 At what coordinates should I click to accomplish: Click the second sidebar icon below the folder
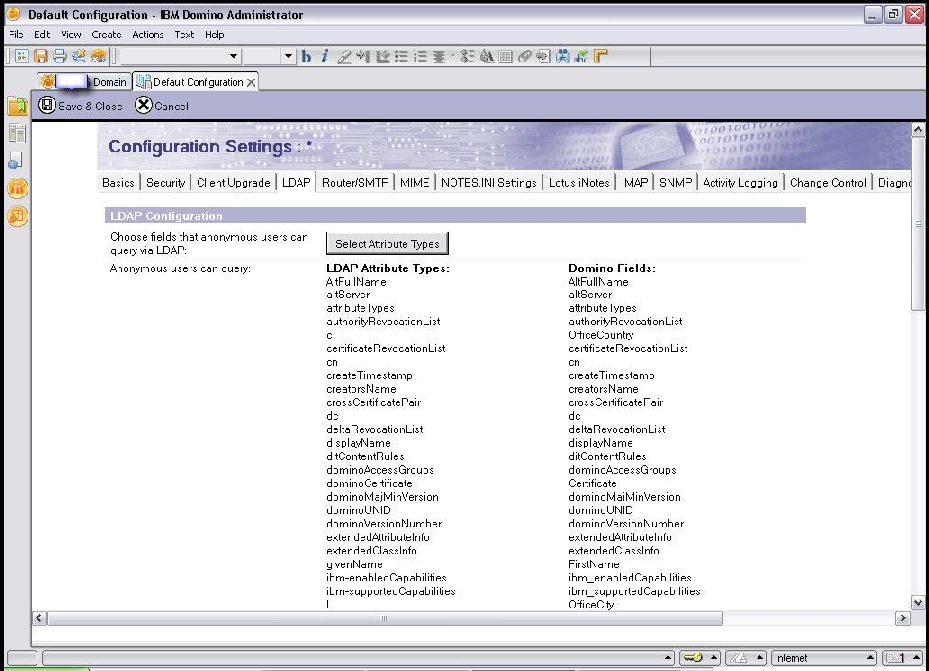(17, 133)
